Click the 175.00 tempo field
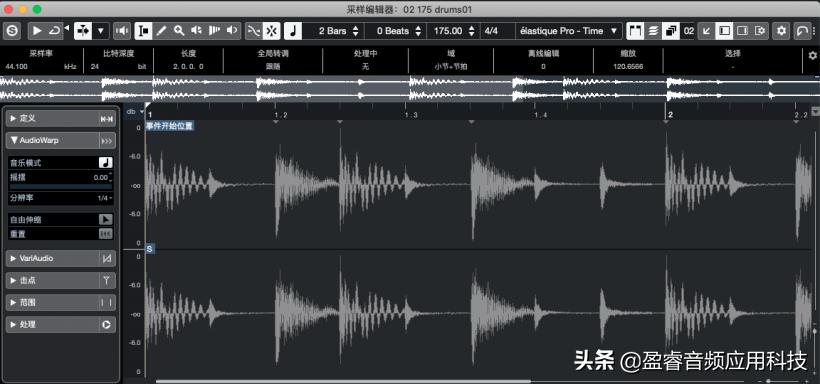 [448, 31]
